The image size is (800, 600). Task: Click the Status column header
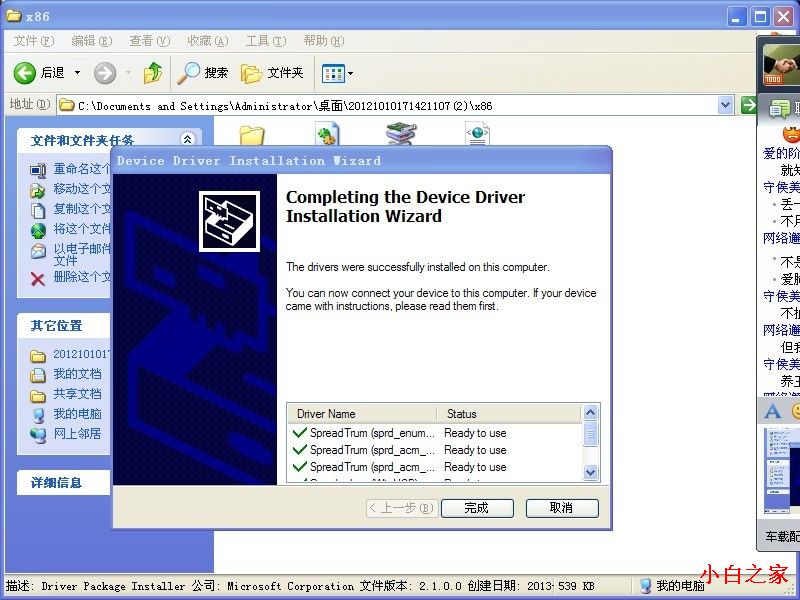[509, 414]
